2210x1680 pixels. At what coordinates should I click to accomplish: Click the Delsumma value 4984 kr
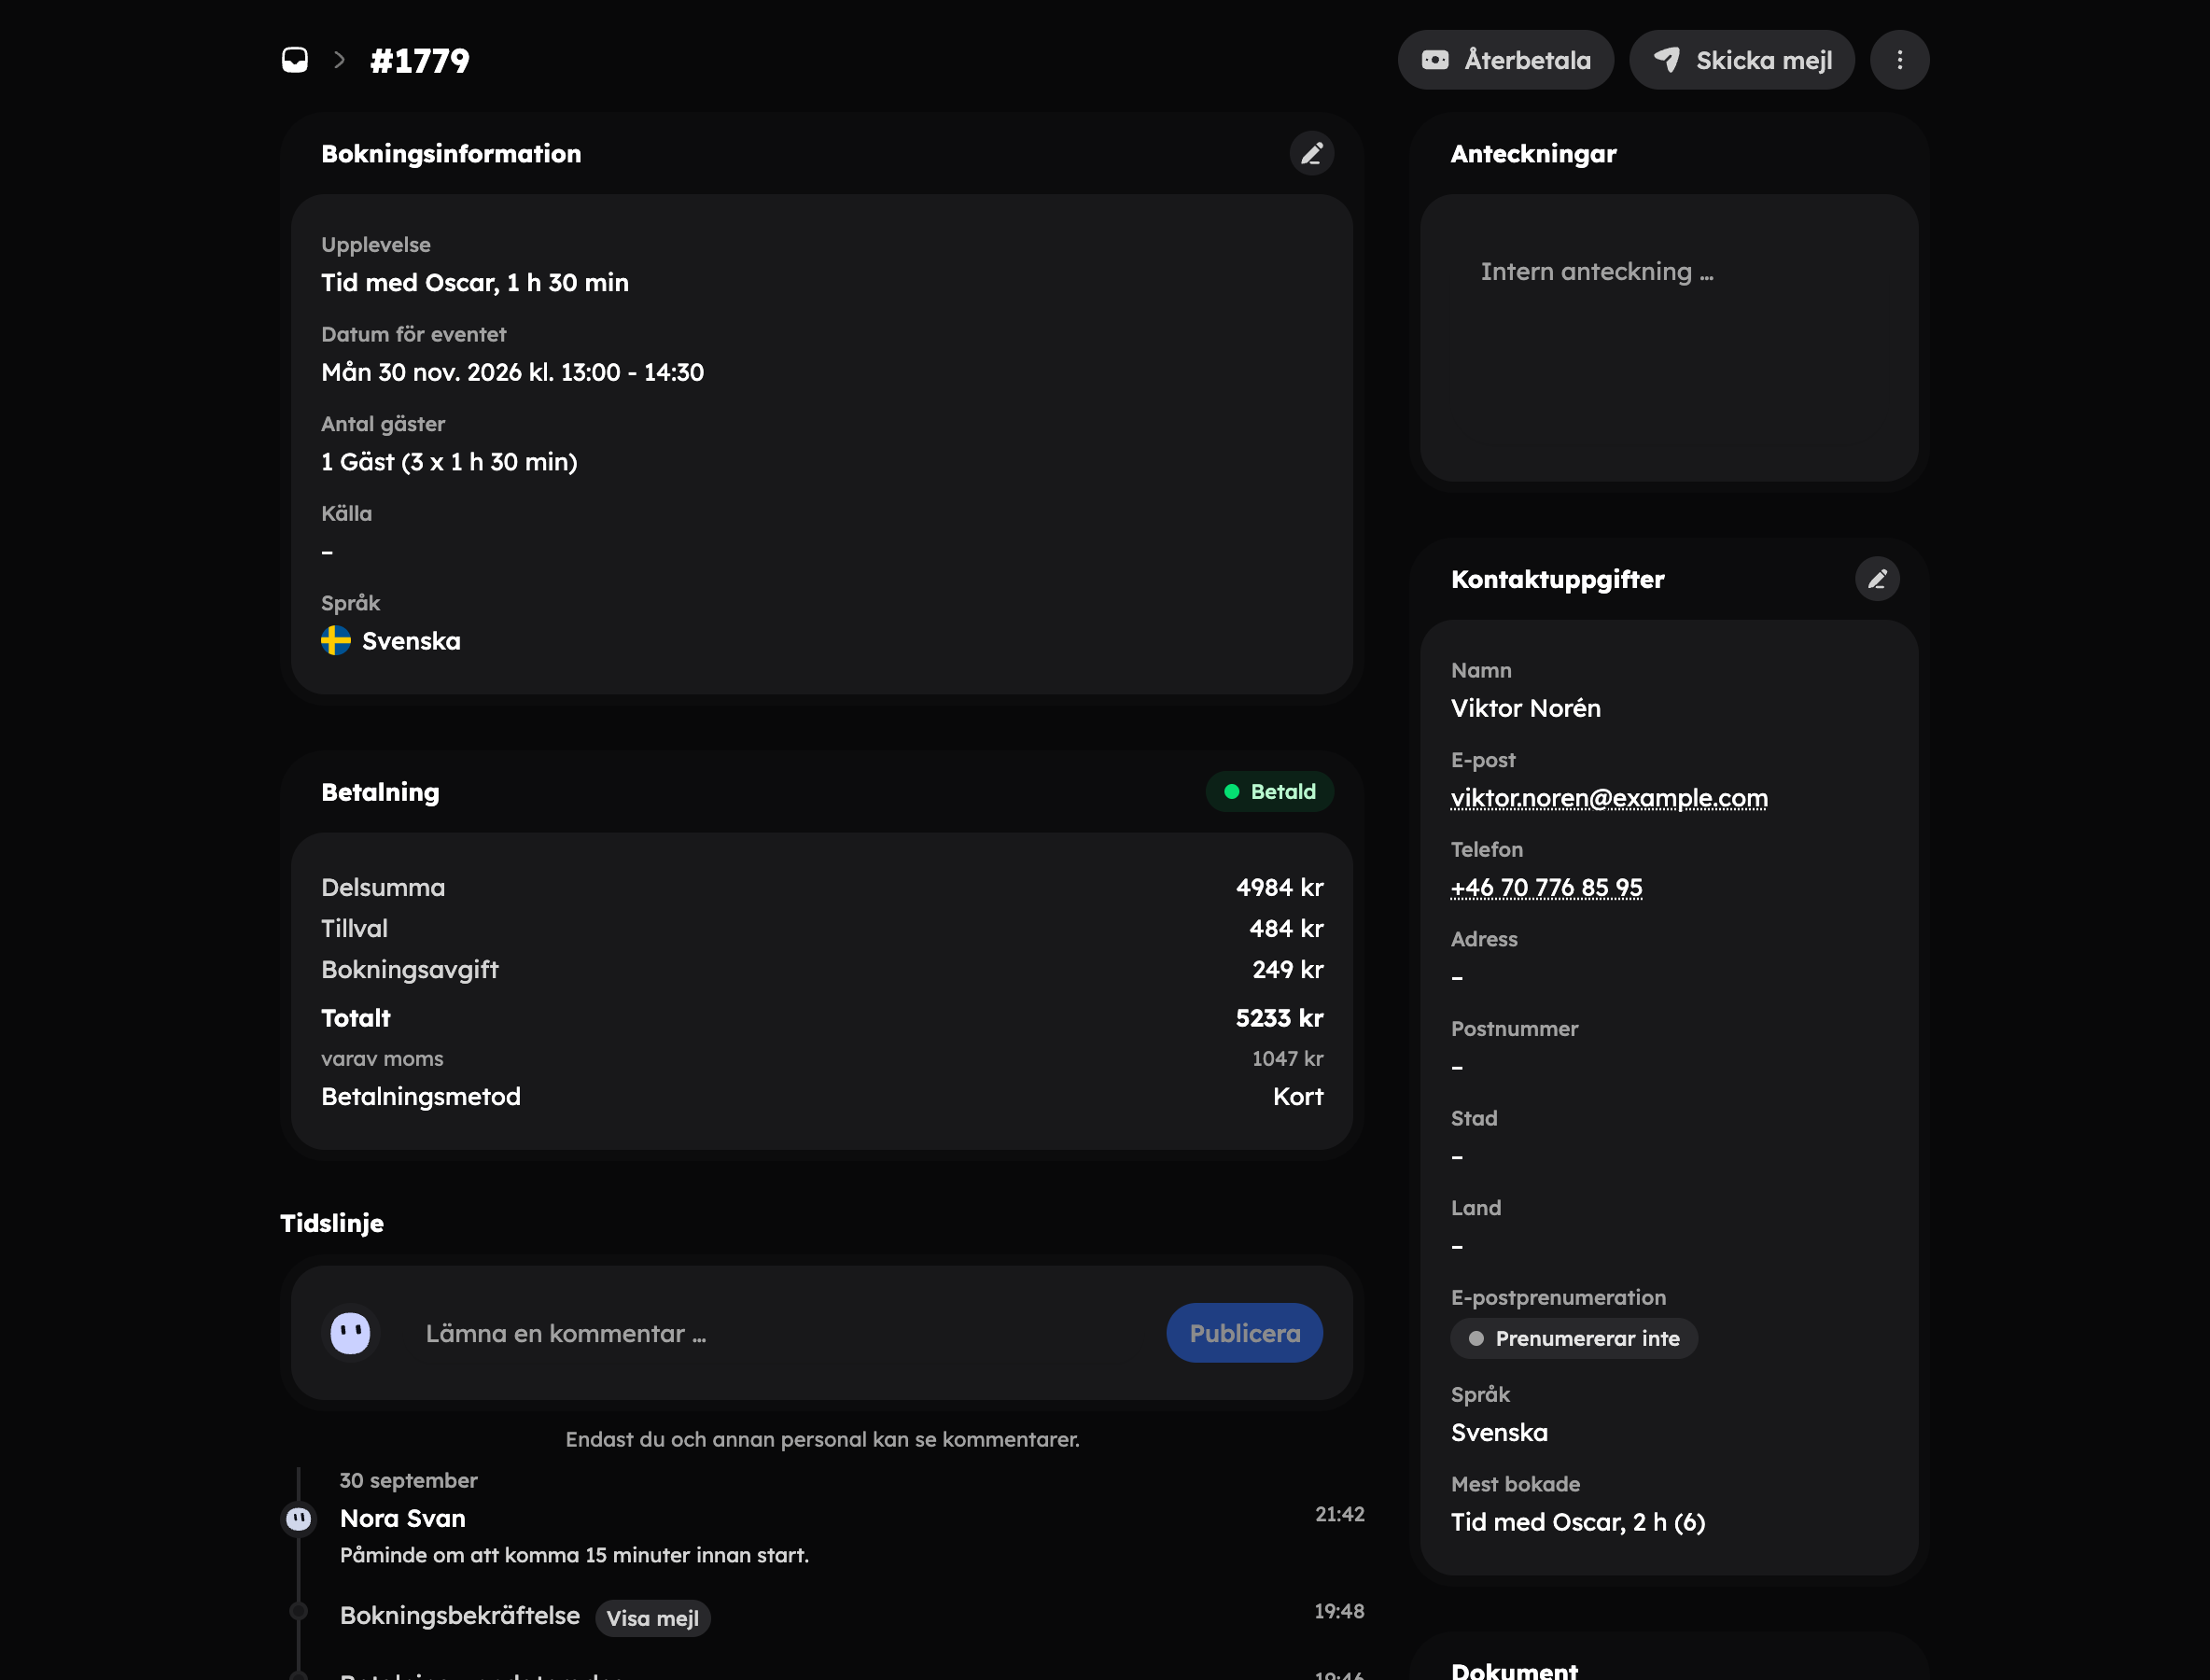coord(1279,887)
